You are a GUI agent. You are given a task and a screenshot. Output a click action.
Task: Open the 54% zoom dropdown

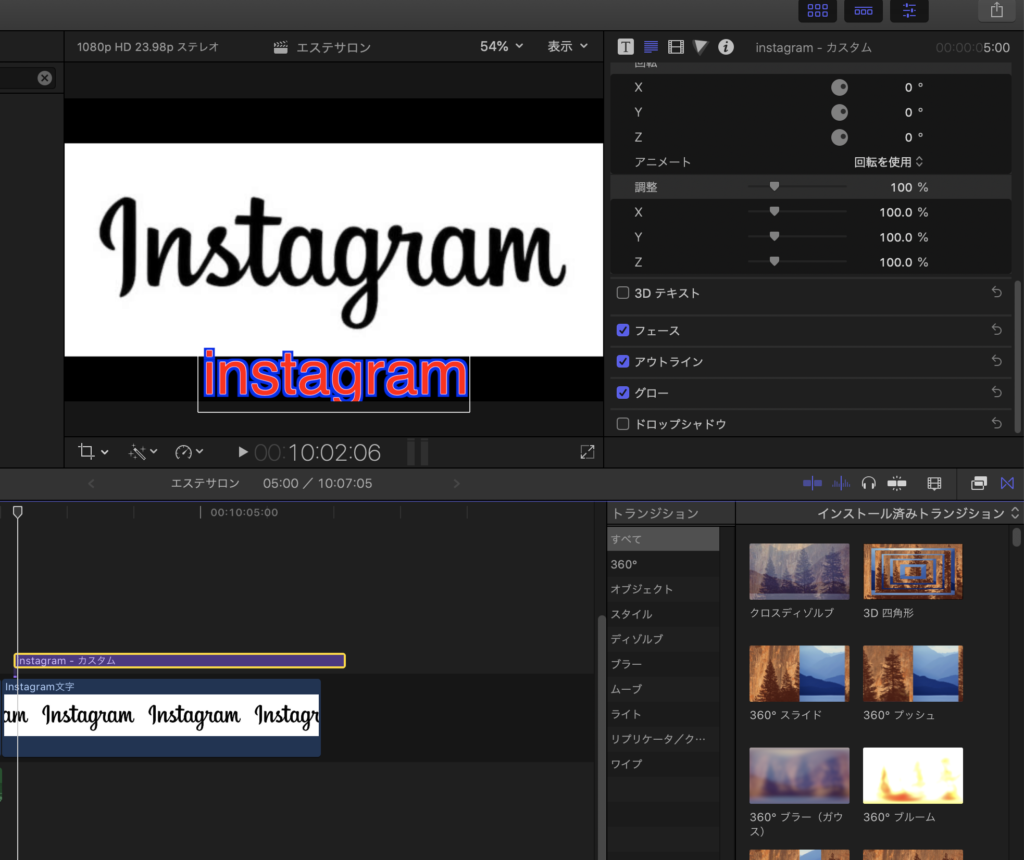[x=502, y=46]
